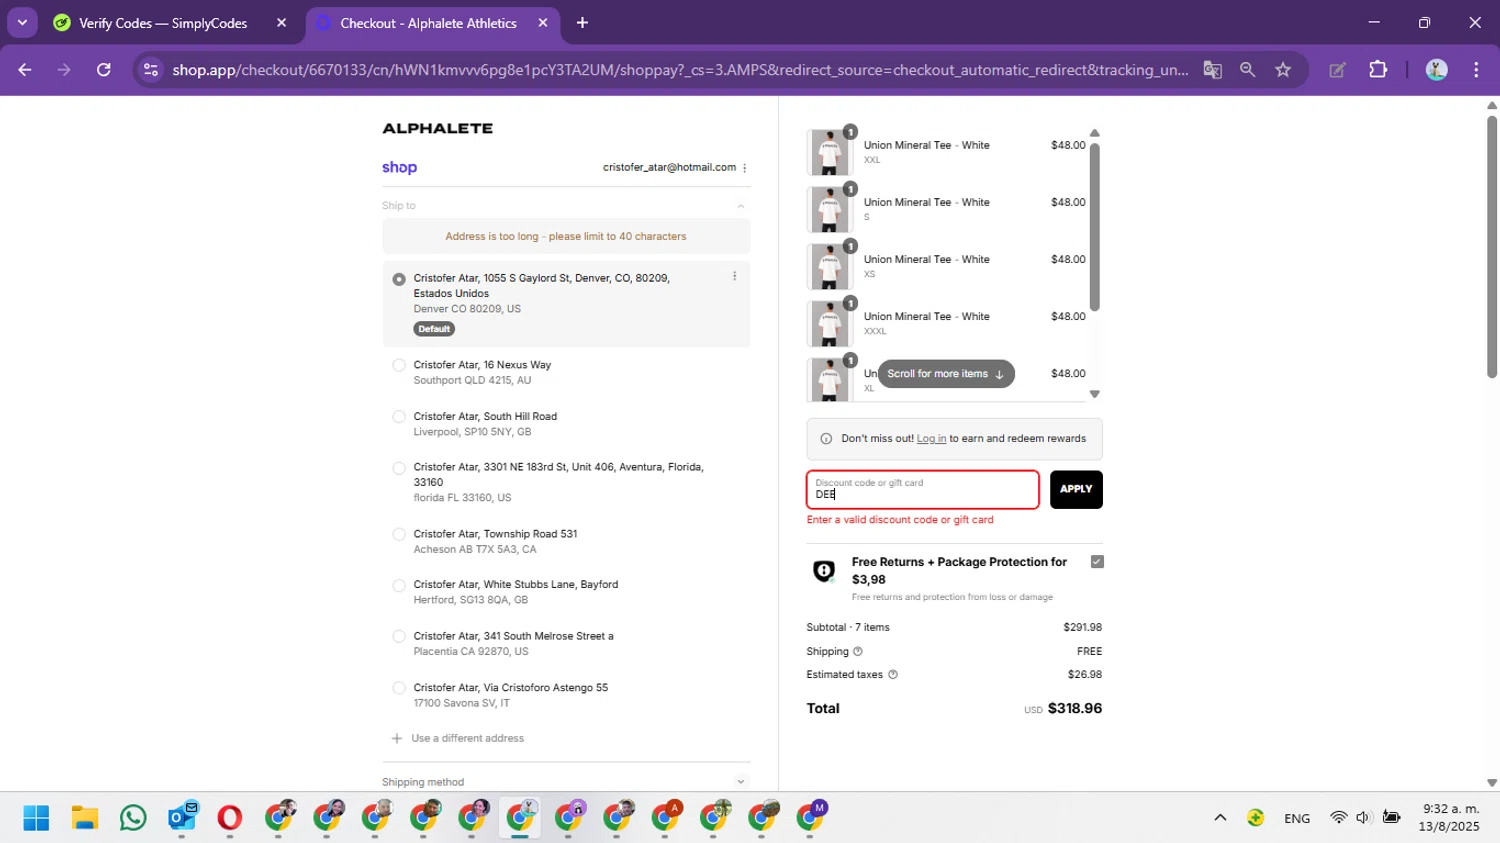Viewport: 1500px width, 843px height.
Task: Open Outlook from the taskbar
Action: pyautogui.click(x=182, y=818)
